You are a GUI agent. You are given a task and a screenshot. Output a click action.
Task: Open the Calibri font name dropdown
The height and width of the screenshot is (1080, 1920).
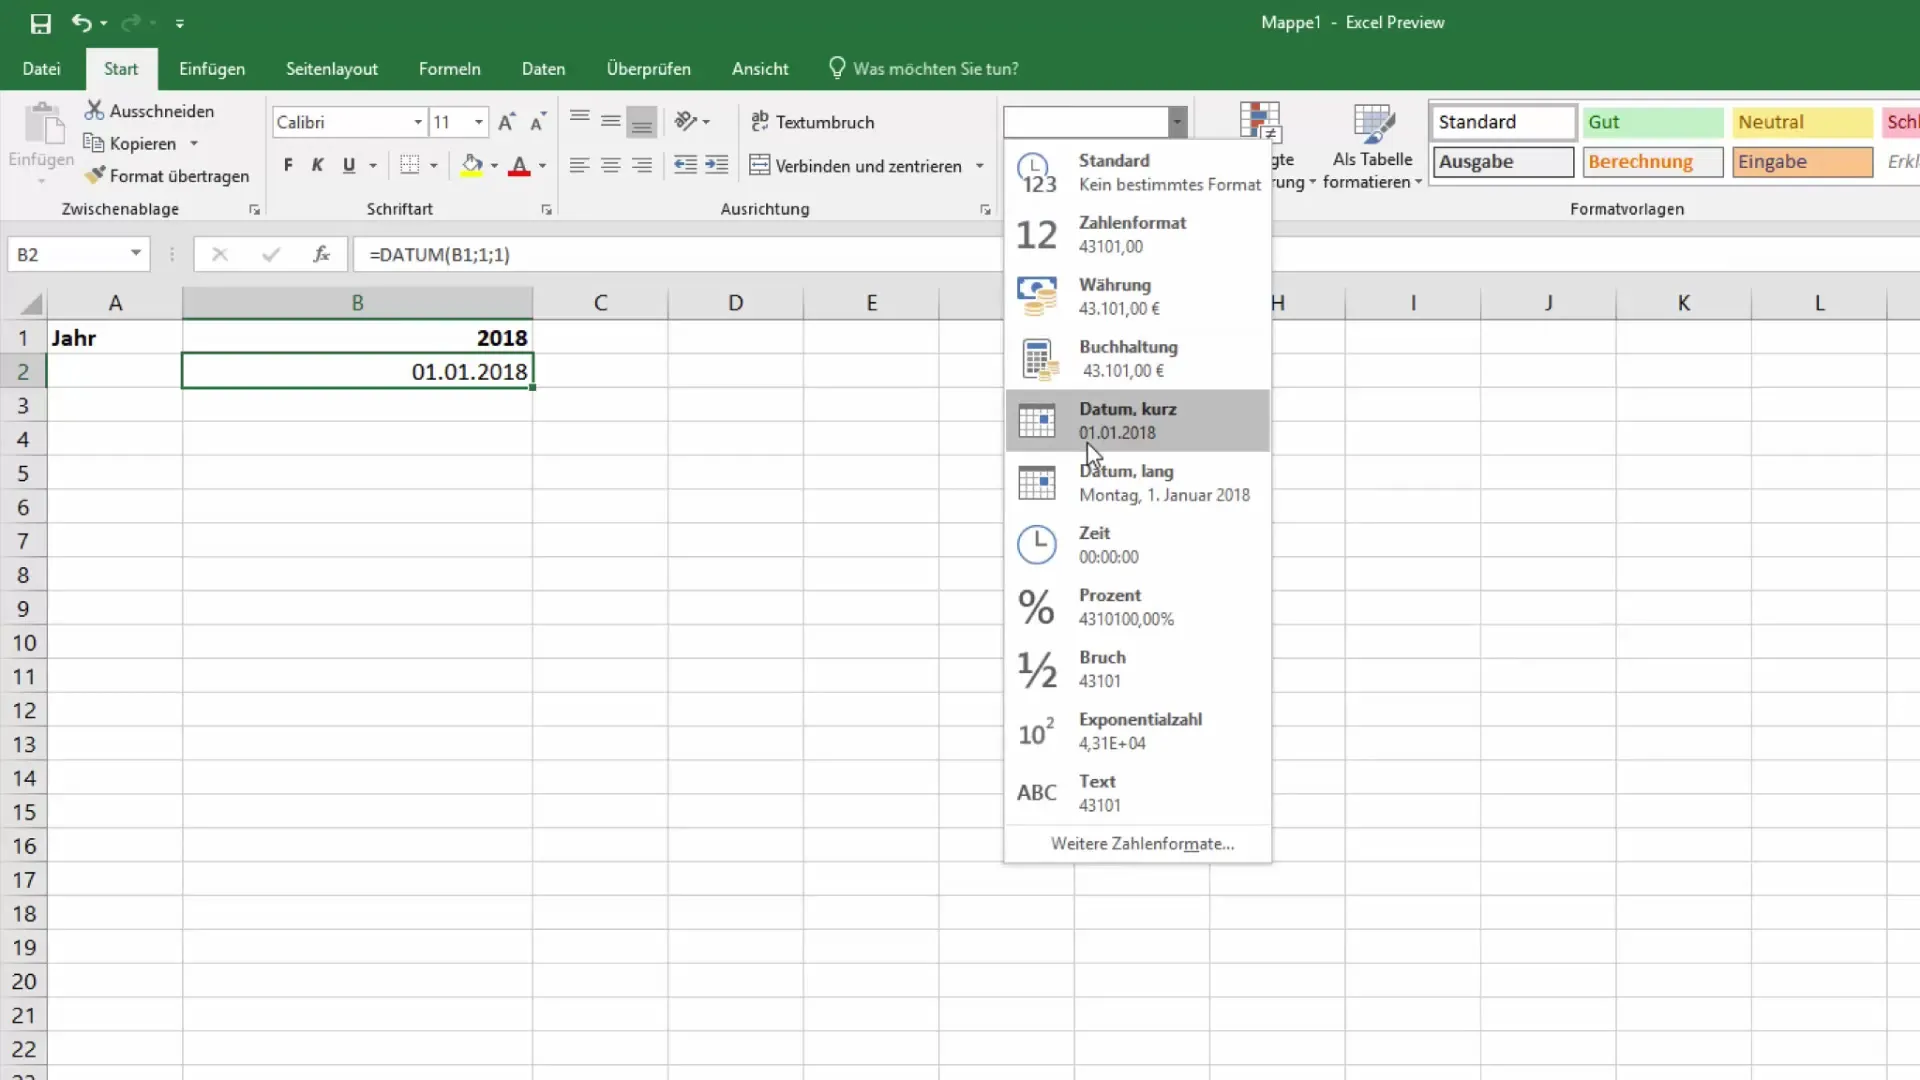[418, 122]
